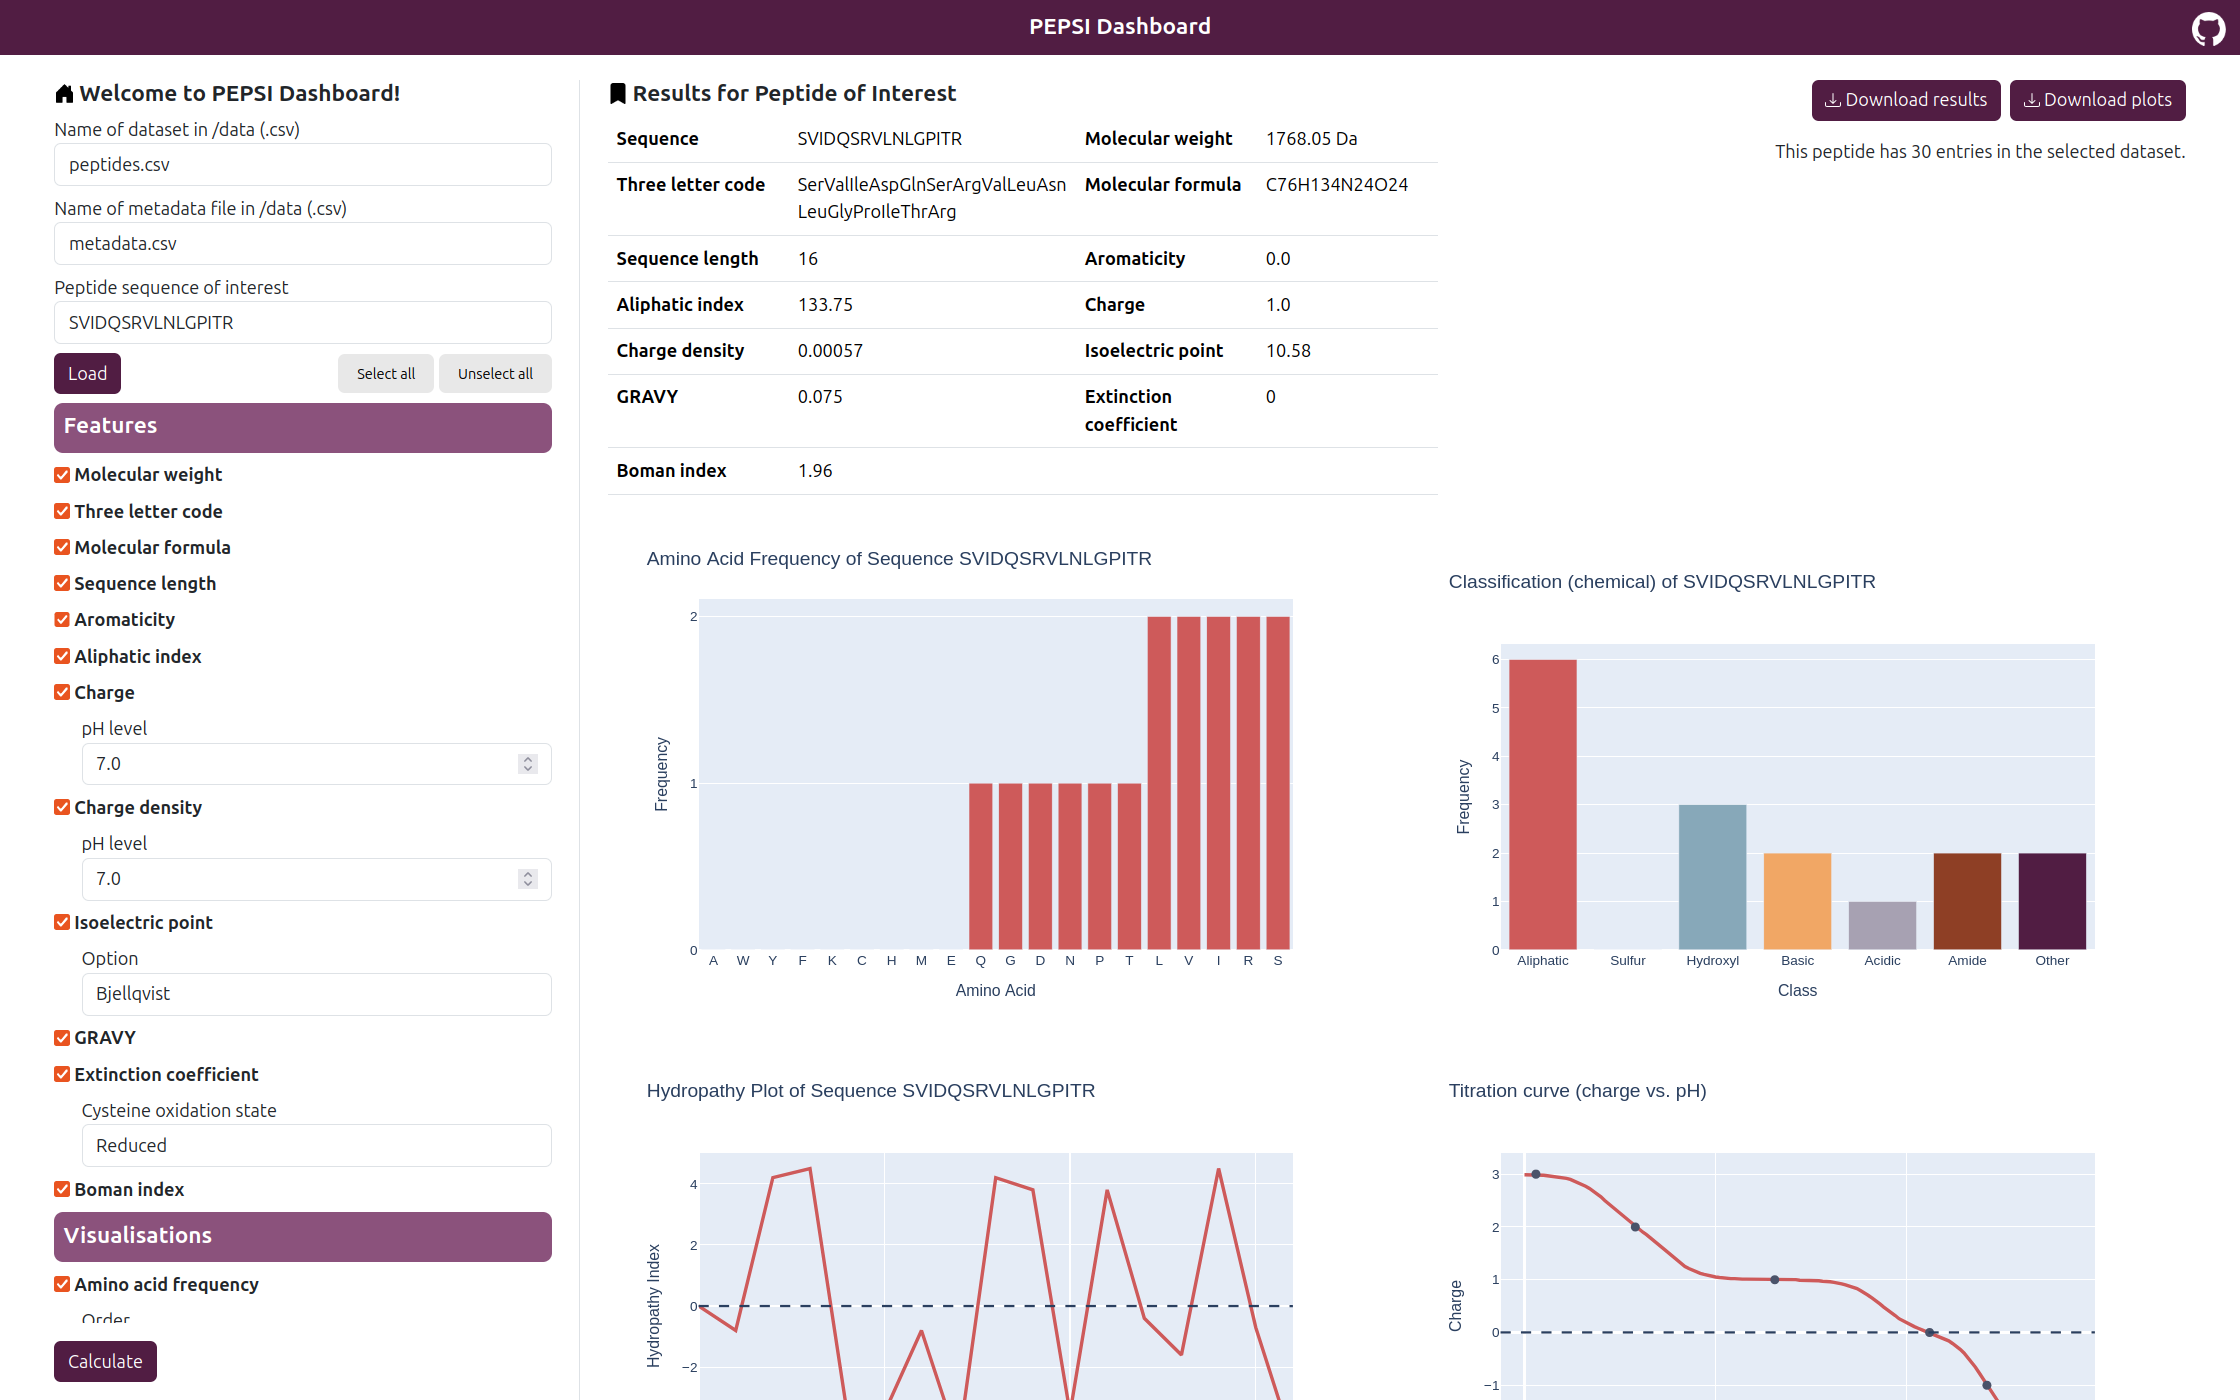
Task: Edit the dataset name field peptides.csv
Action: [x=303, y=165]
